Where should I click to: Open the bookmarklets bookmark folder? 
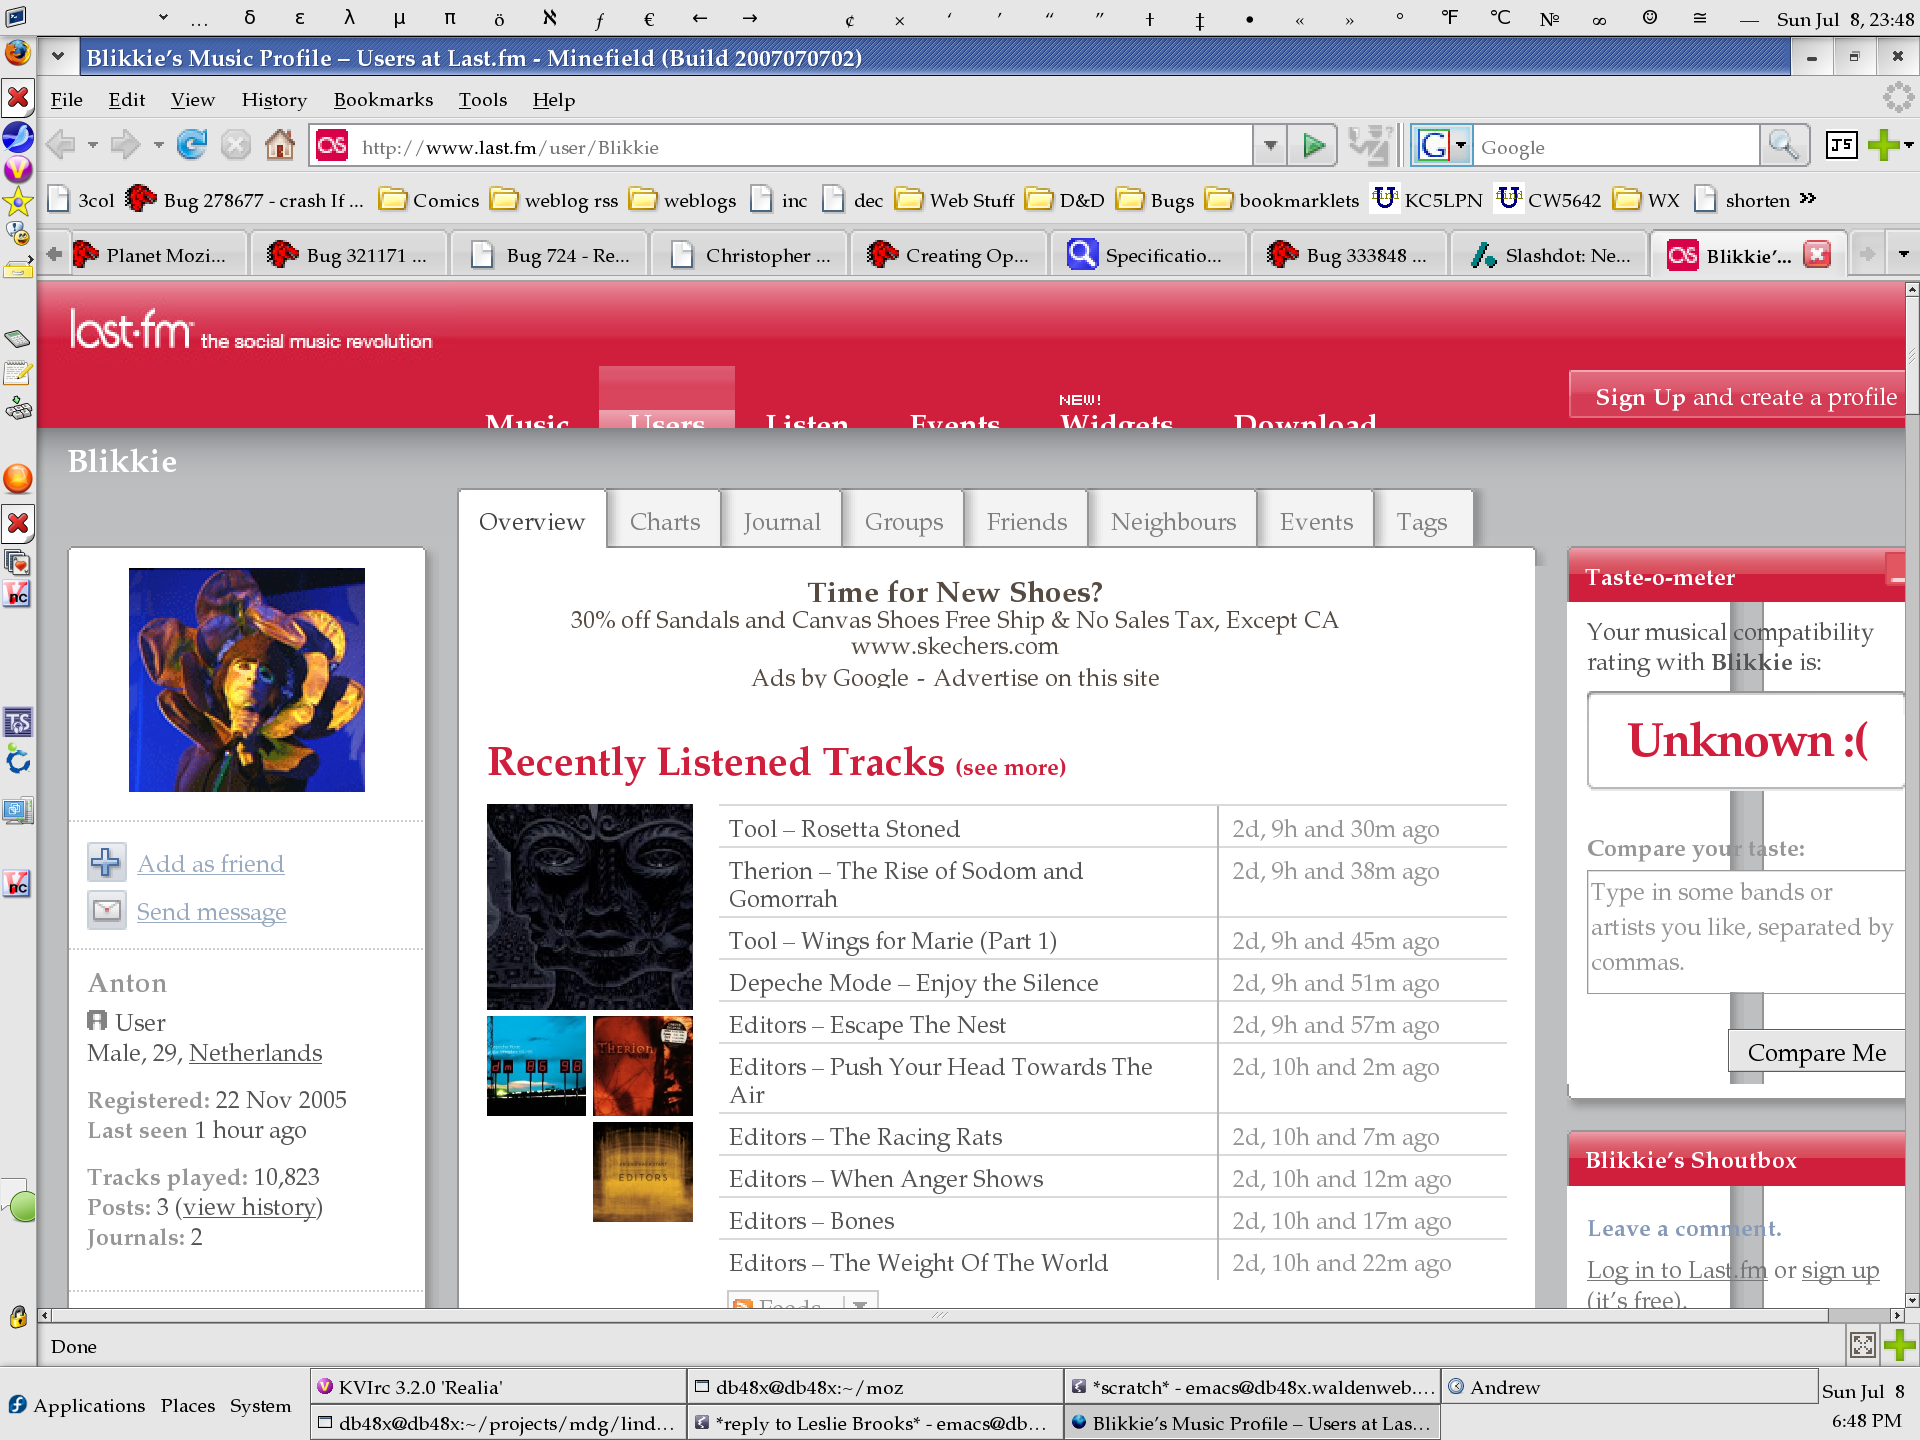(1282, 200)
